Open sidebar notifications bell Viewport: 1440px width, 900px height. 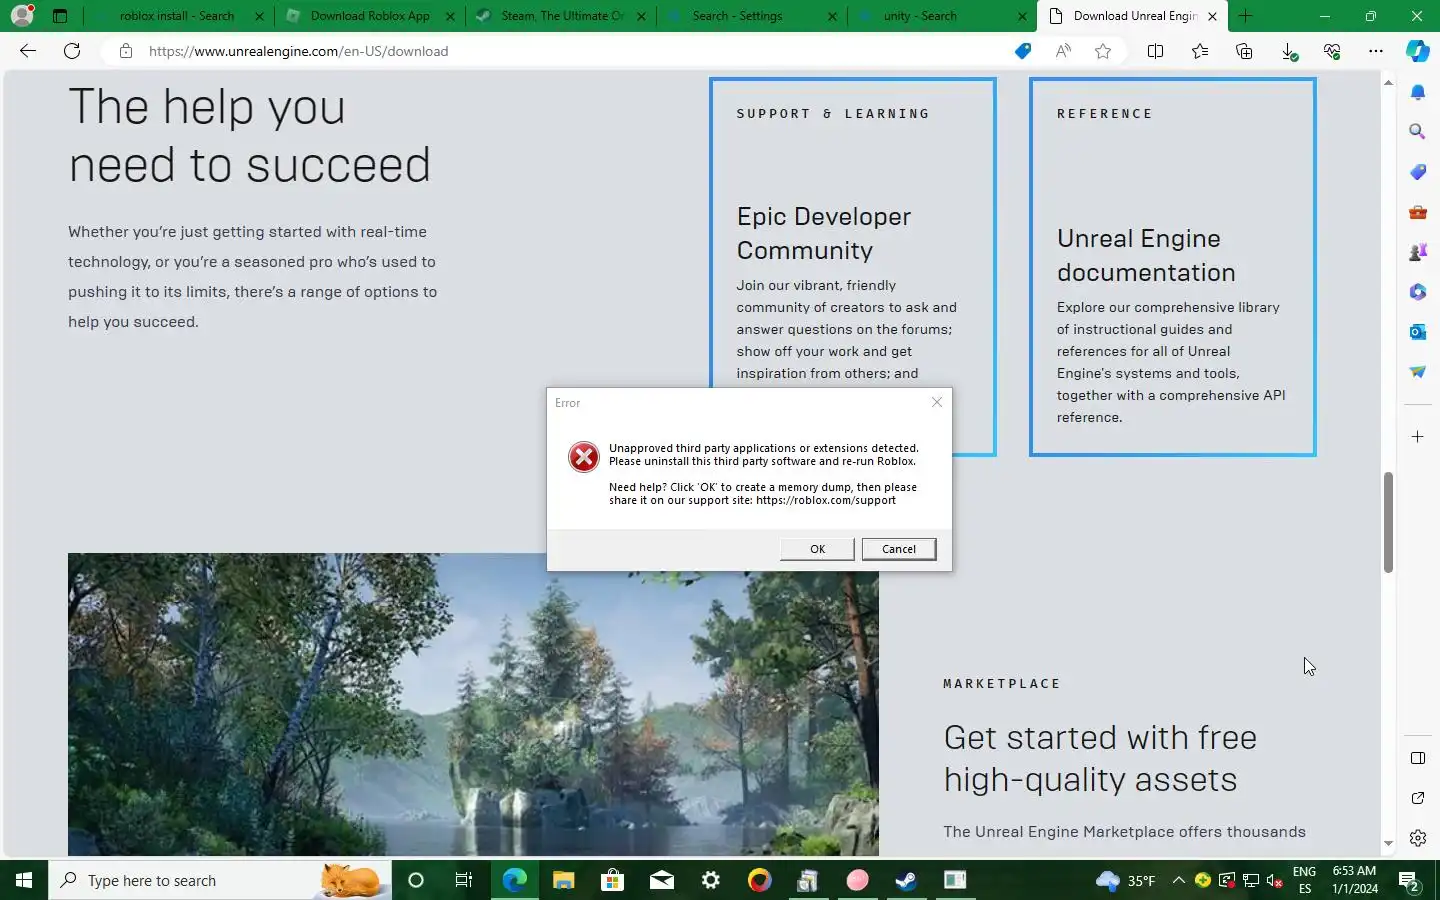[x=1418, y=92]
